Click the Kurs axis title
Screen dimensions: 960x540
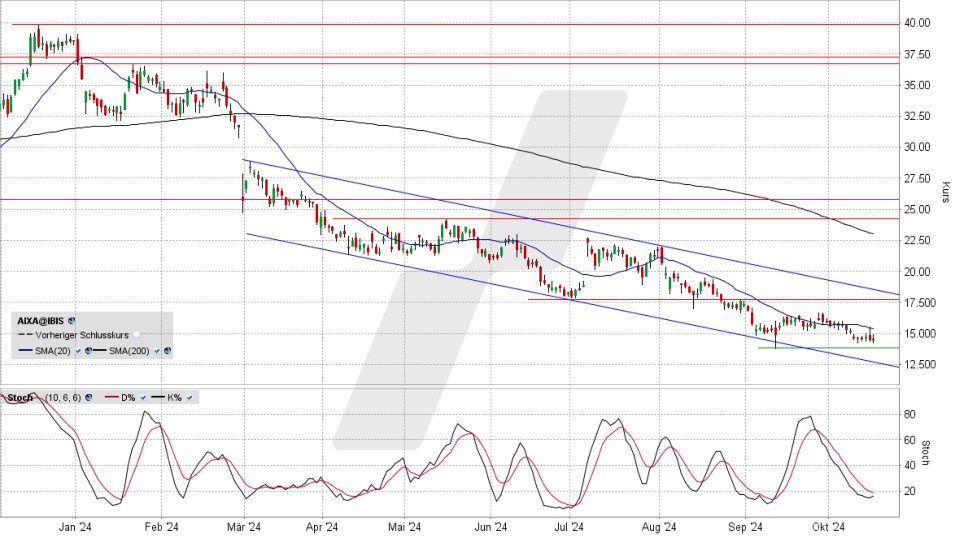coord(945,192)
